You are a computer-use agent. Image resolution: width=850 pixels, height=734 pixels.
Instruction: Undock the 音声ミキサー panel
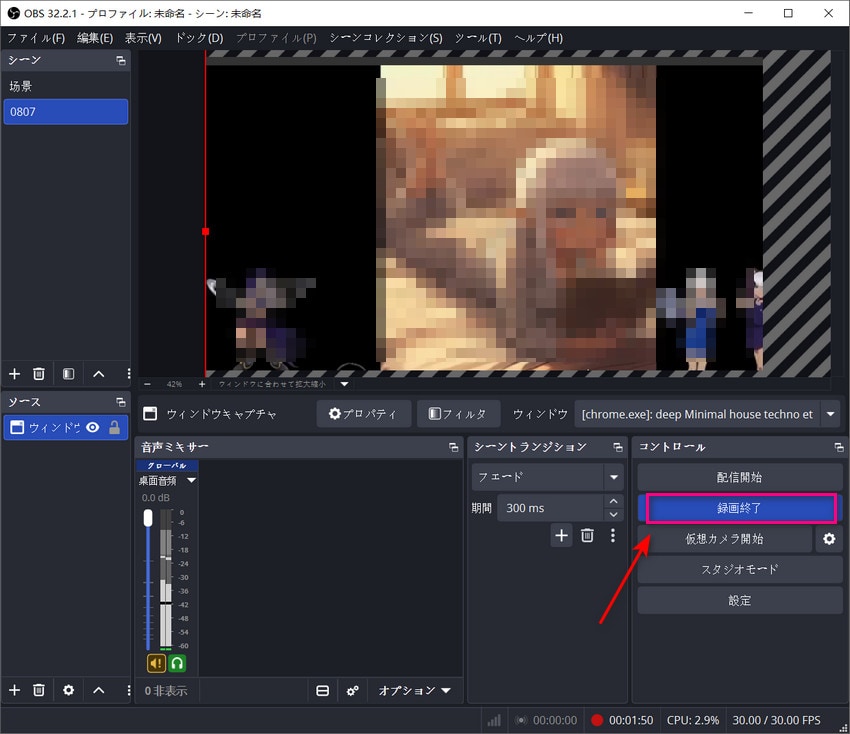coord(454,447)
